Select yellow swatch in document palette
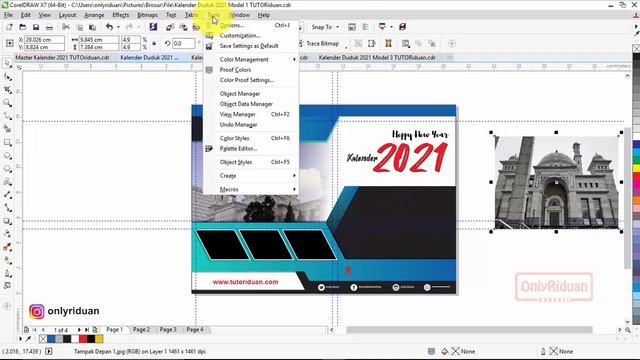This screenshot has width=640, height=360. [99, 339]
